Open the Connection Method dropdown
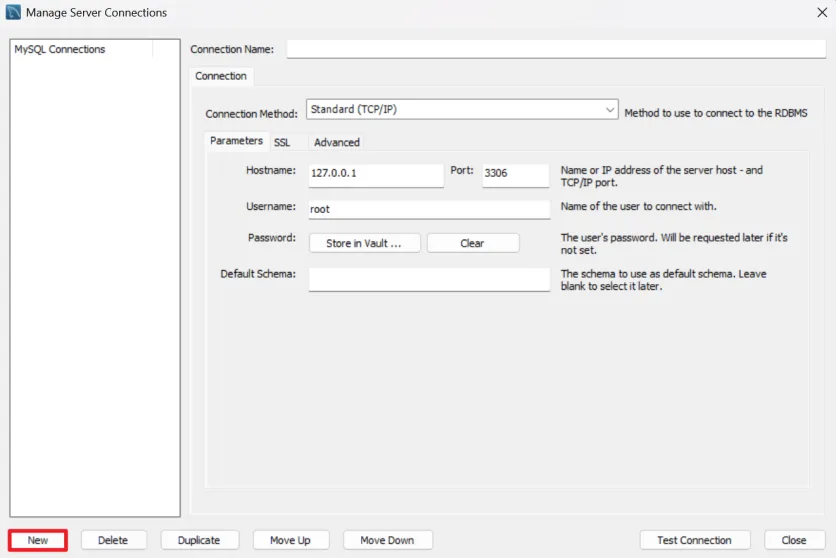This screenshot has width=836, height=558. (462, 109)
